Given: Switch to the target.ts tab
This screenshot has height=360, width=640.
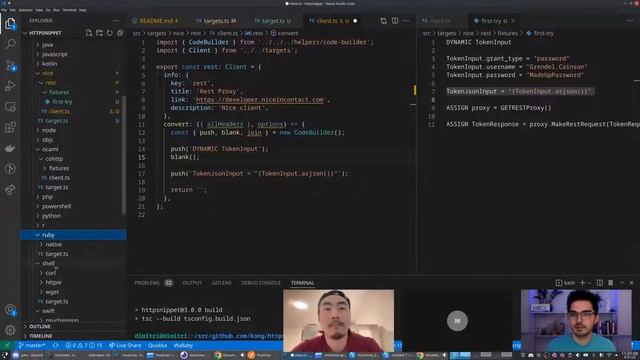Looking at the screenshot, I should (273, 21).
